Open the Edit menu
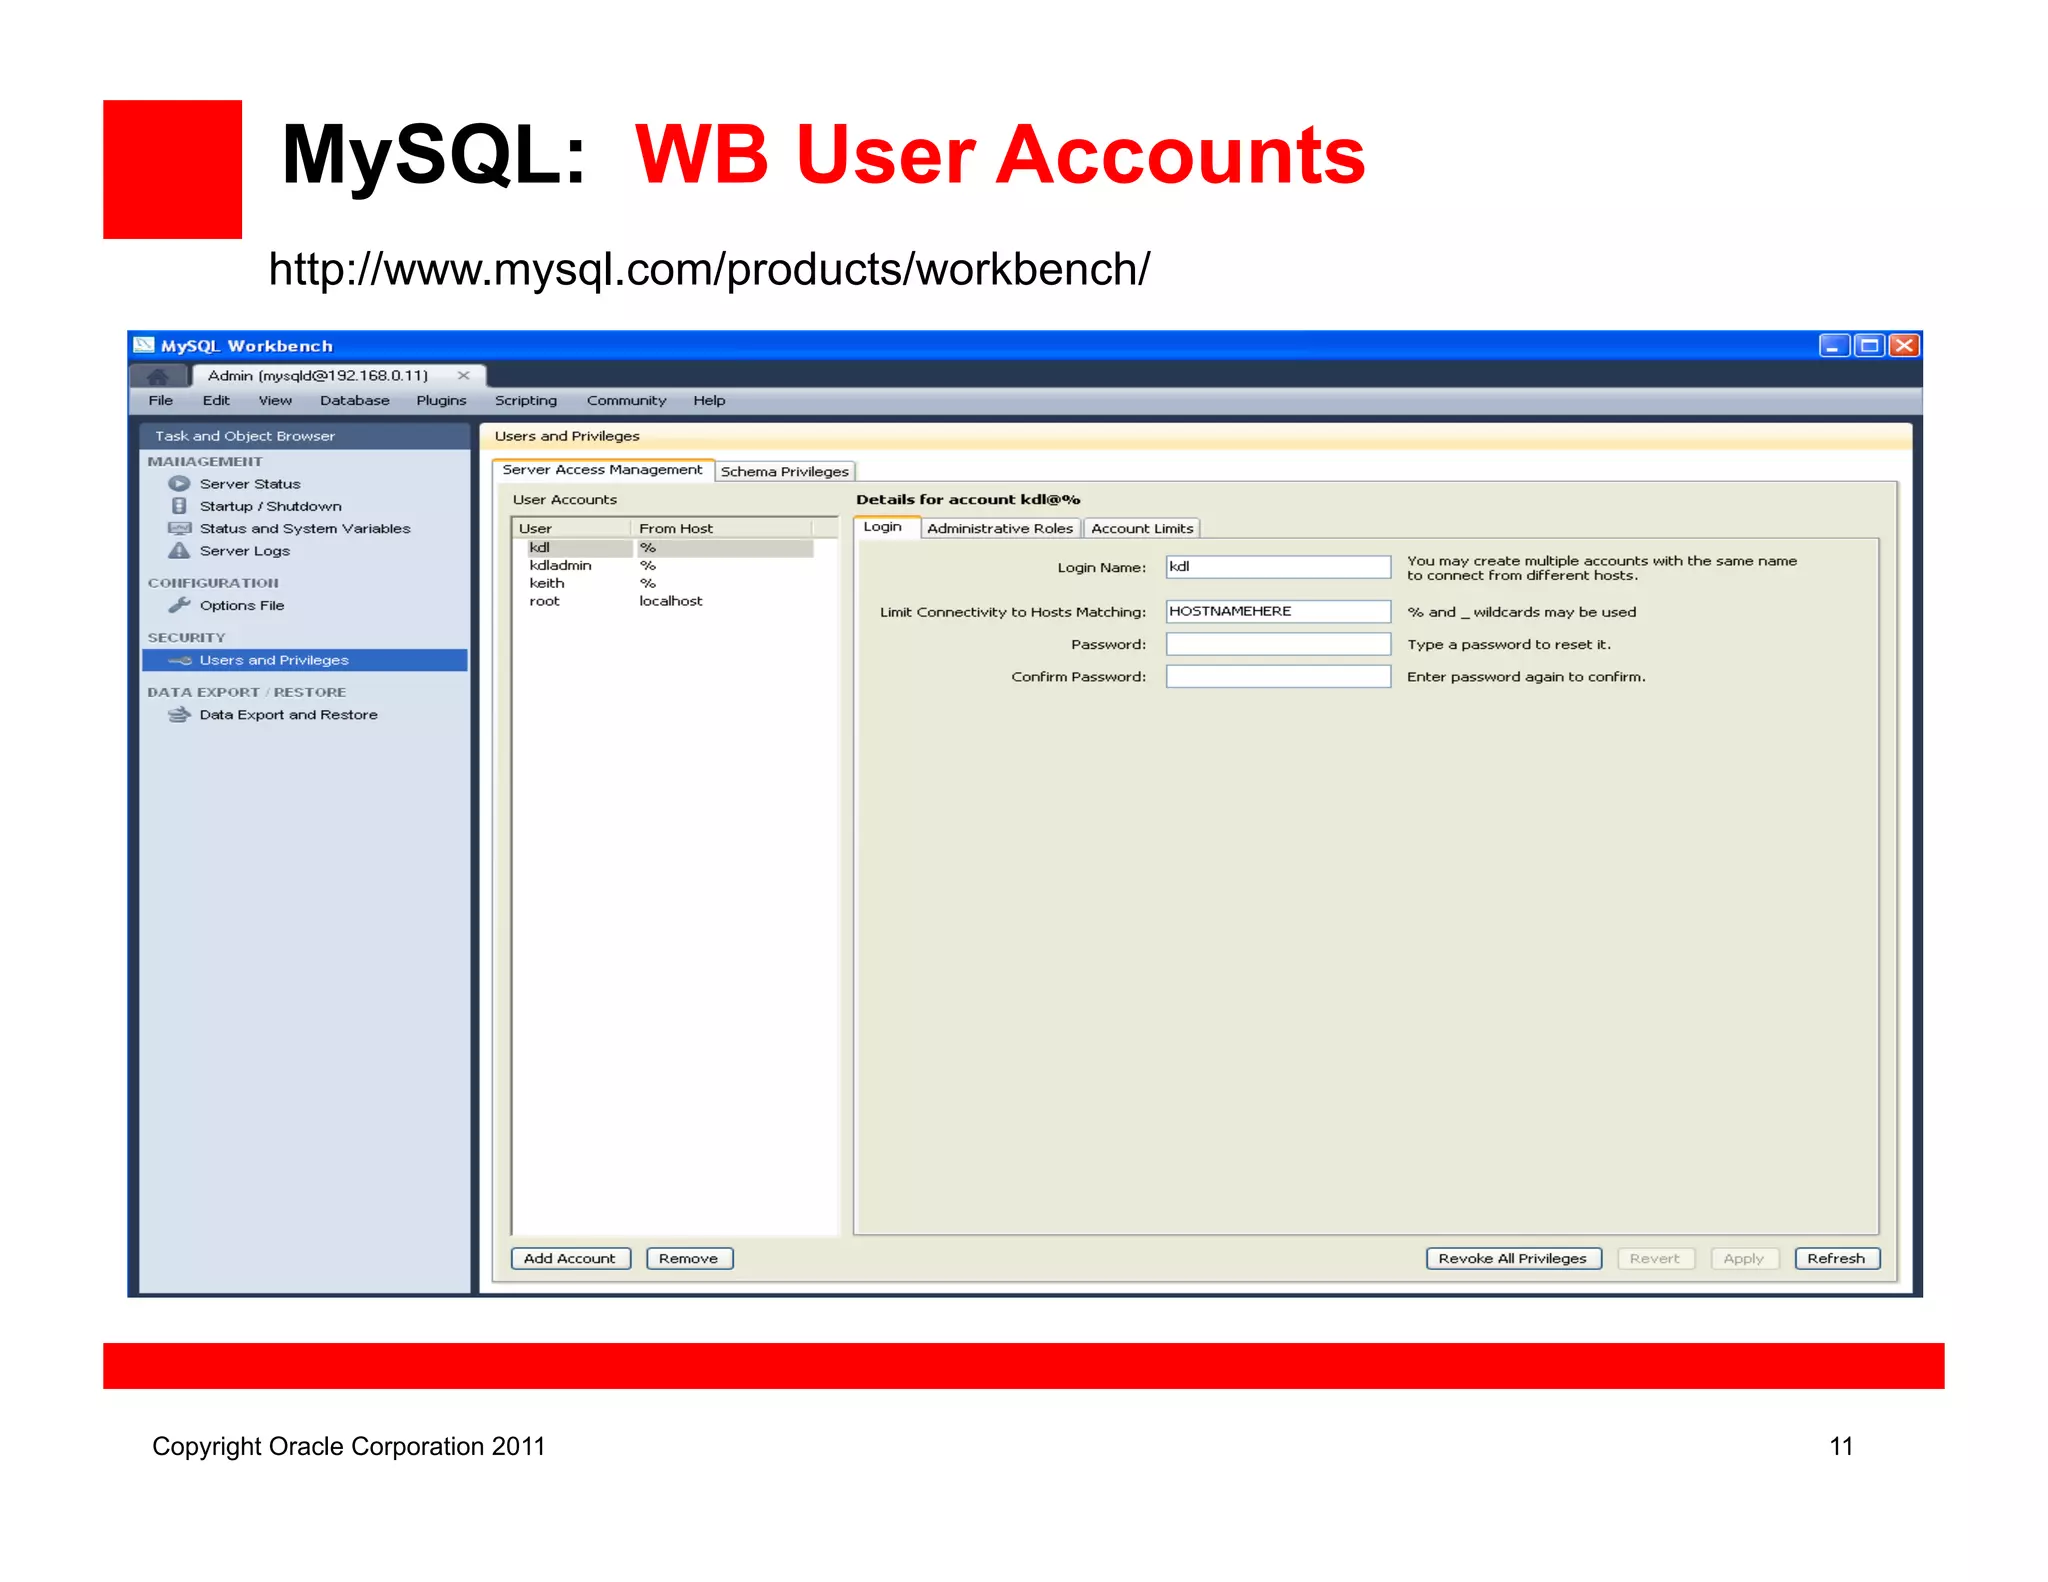The image size is (2048, 1582). [x=216, y=401]
